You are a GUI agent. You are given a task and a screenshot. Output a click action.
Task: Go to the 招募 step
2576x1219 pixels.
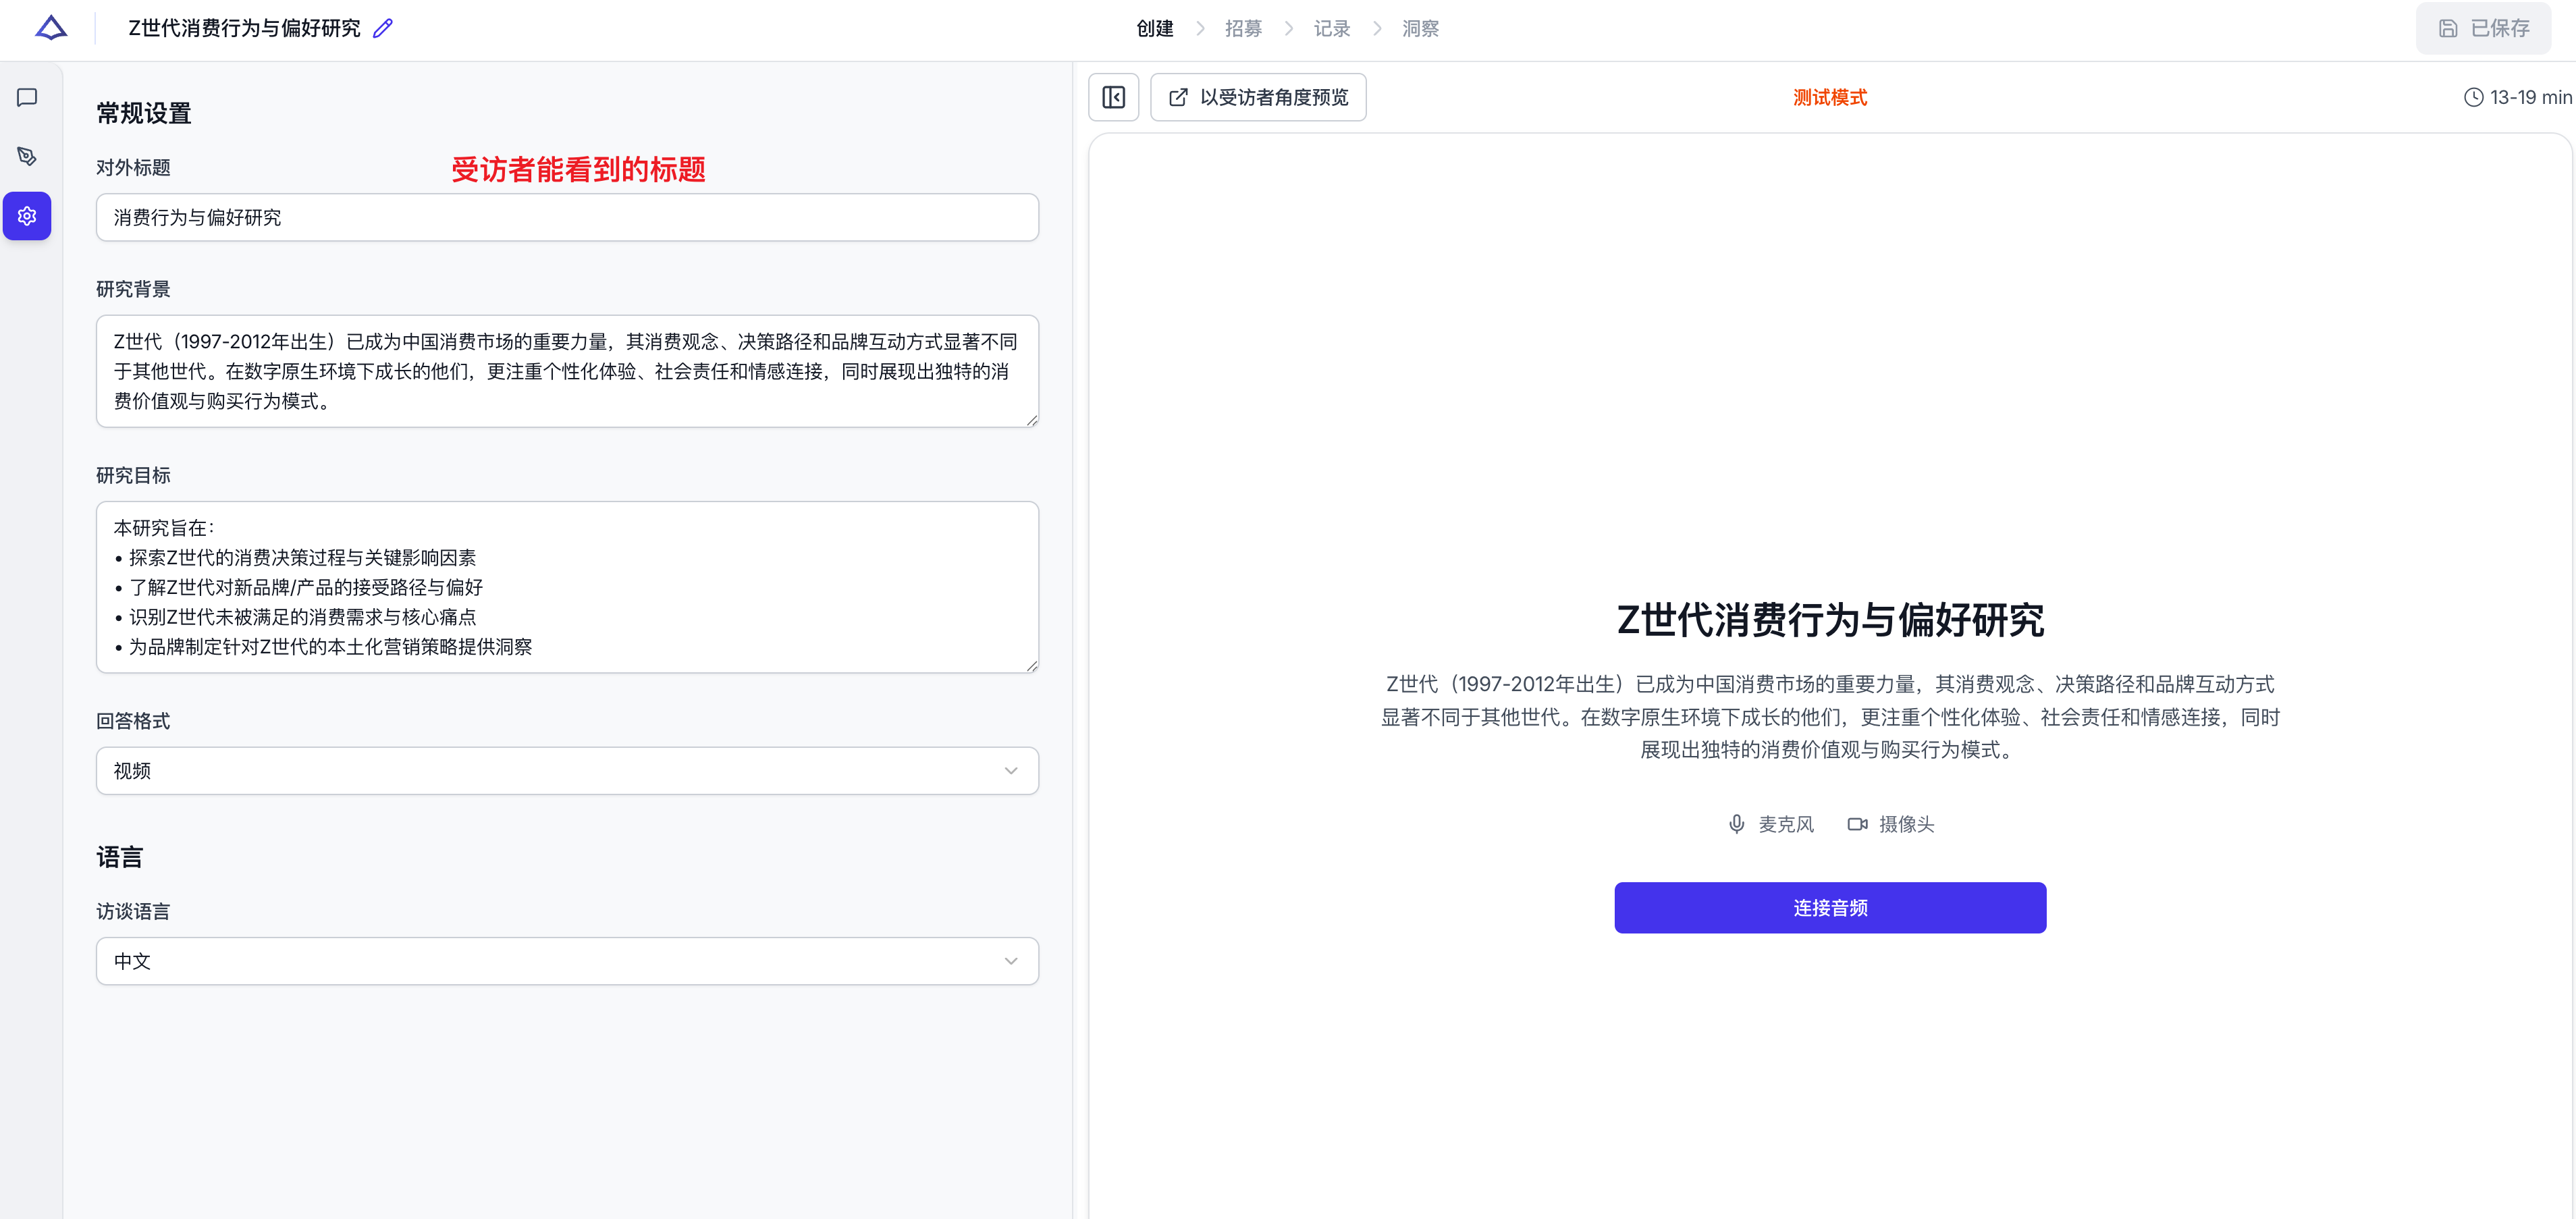[1243, 28]
